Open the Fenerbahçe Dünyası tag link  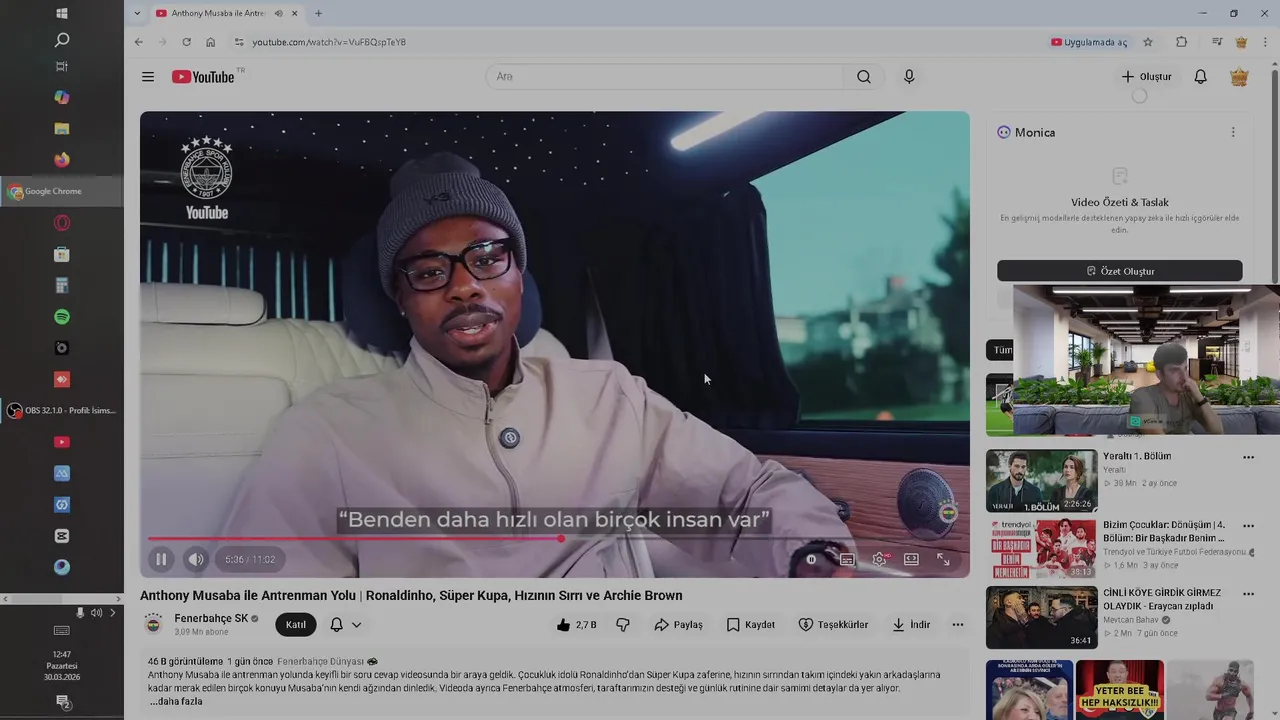[321, 662]
